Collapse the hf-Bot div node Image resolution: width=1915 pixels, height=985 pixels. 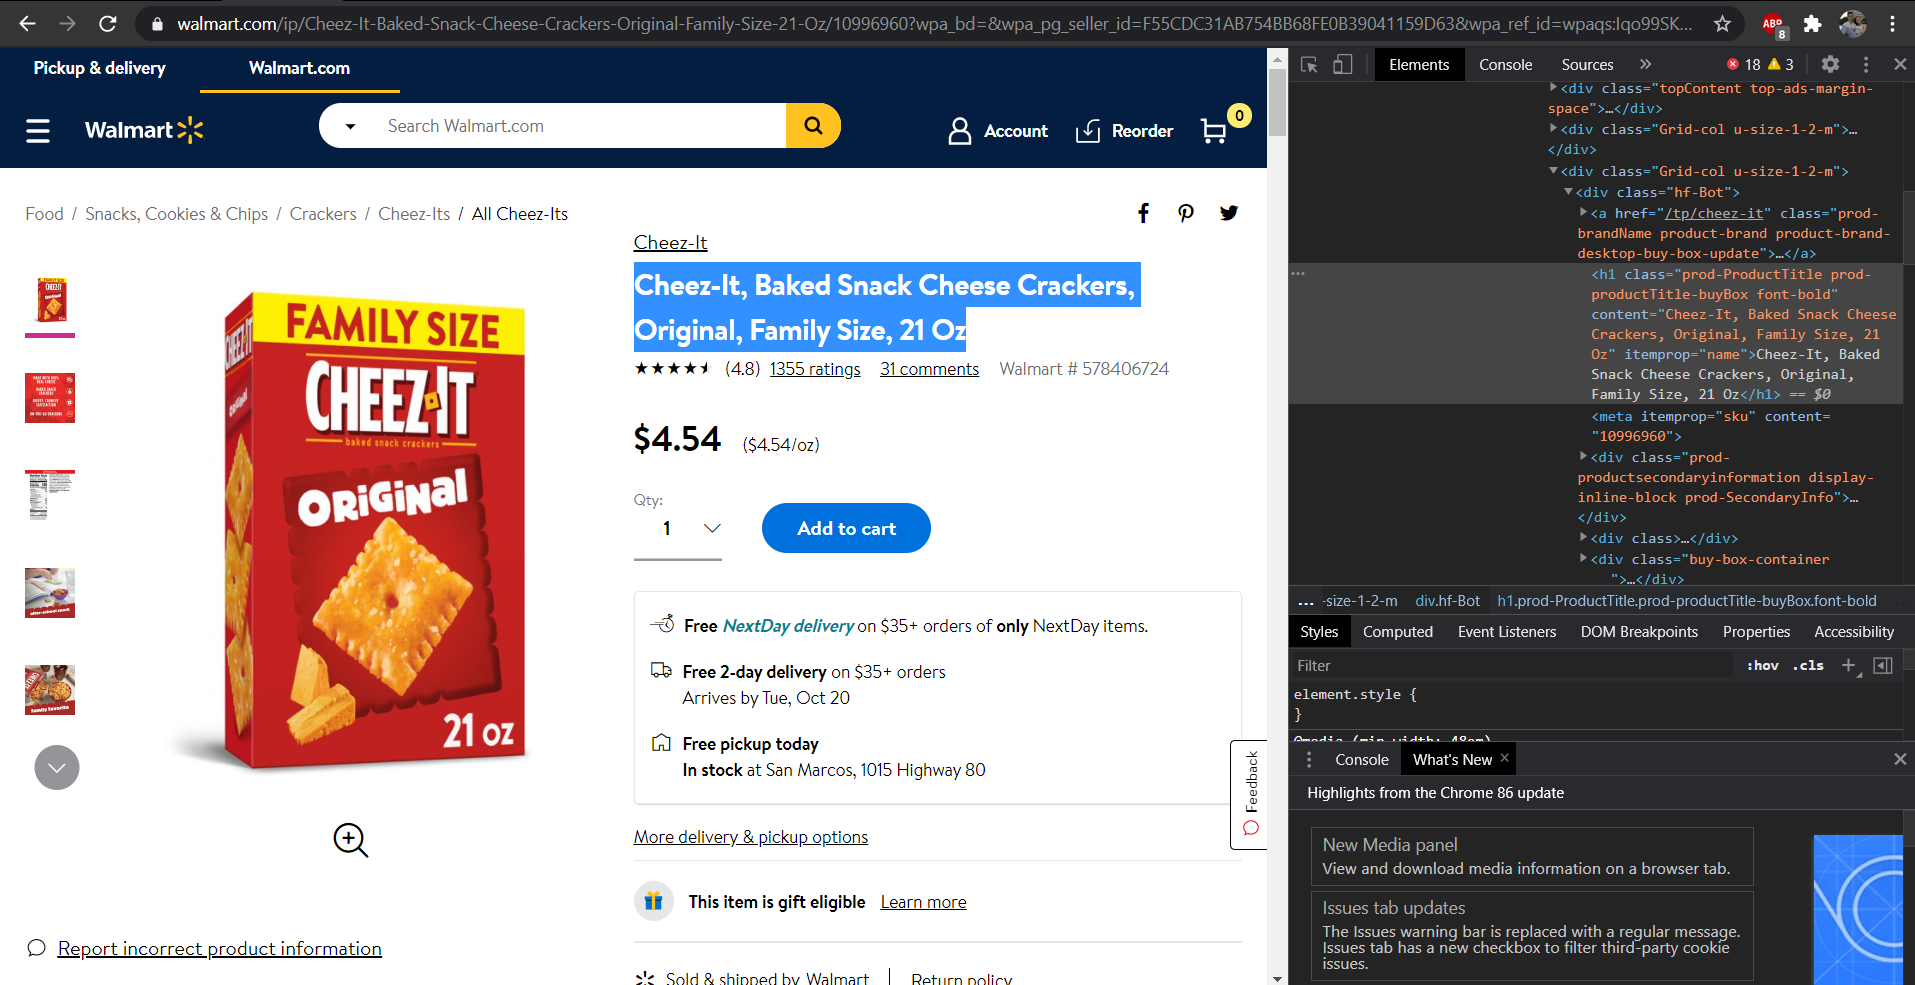click(x=1568, y=192)
